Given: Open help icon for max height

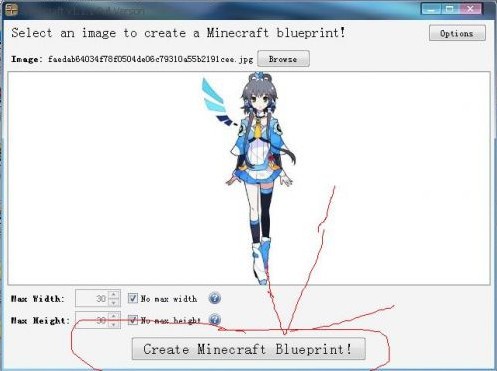Looking at the screenshot, I should click(x=215, y=320).
